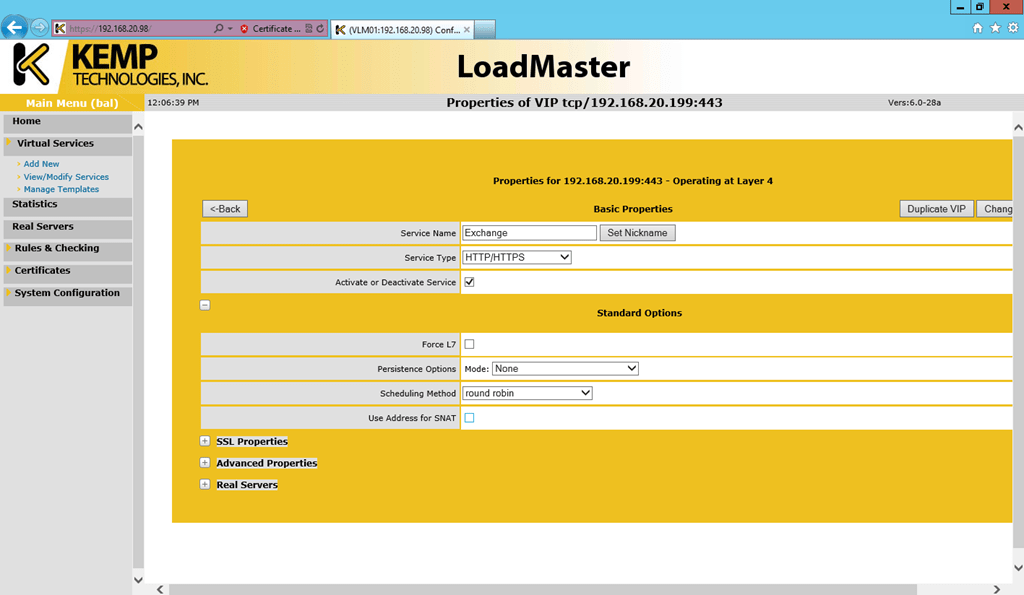Image resolution: width=1024 pixels, height=595 pixels.
Task: Collapse Virtual Services menu section
Action: [67, 144]
